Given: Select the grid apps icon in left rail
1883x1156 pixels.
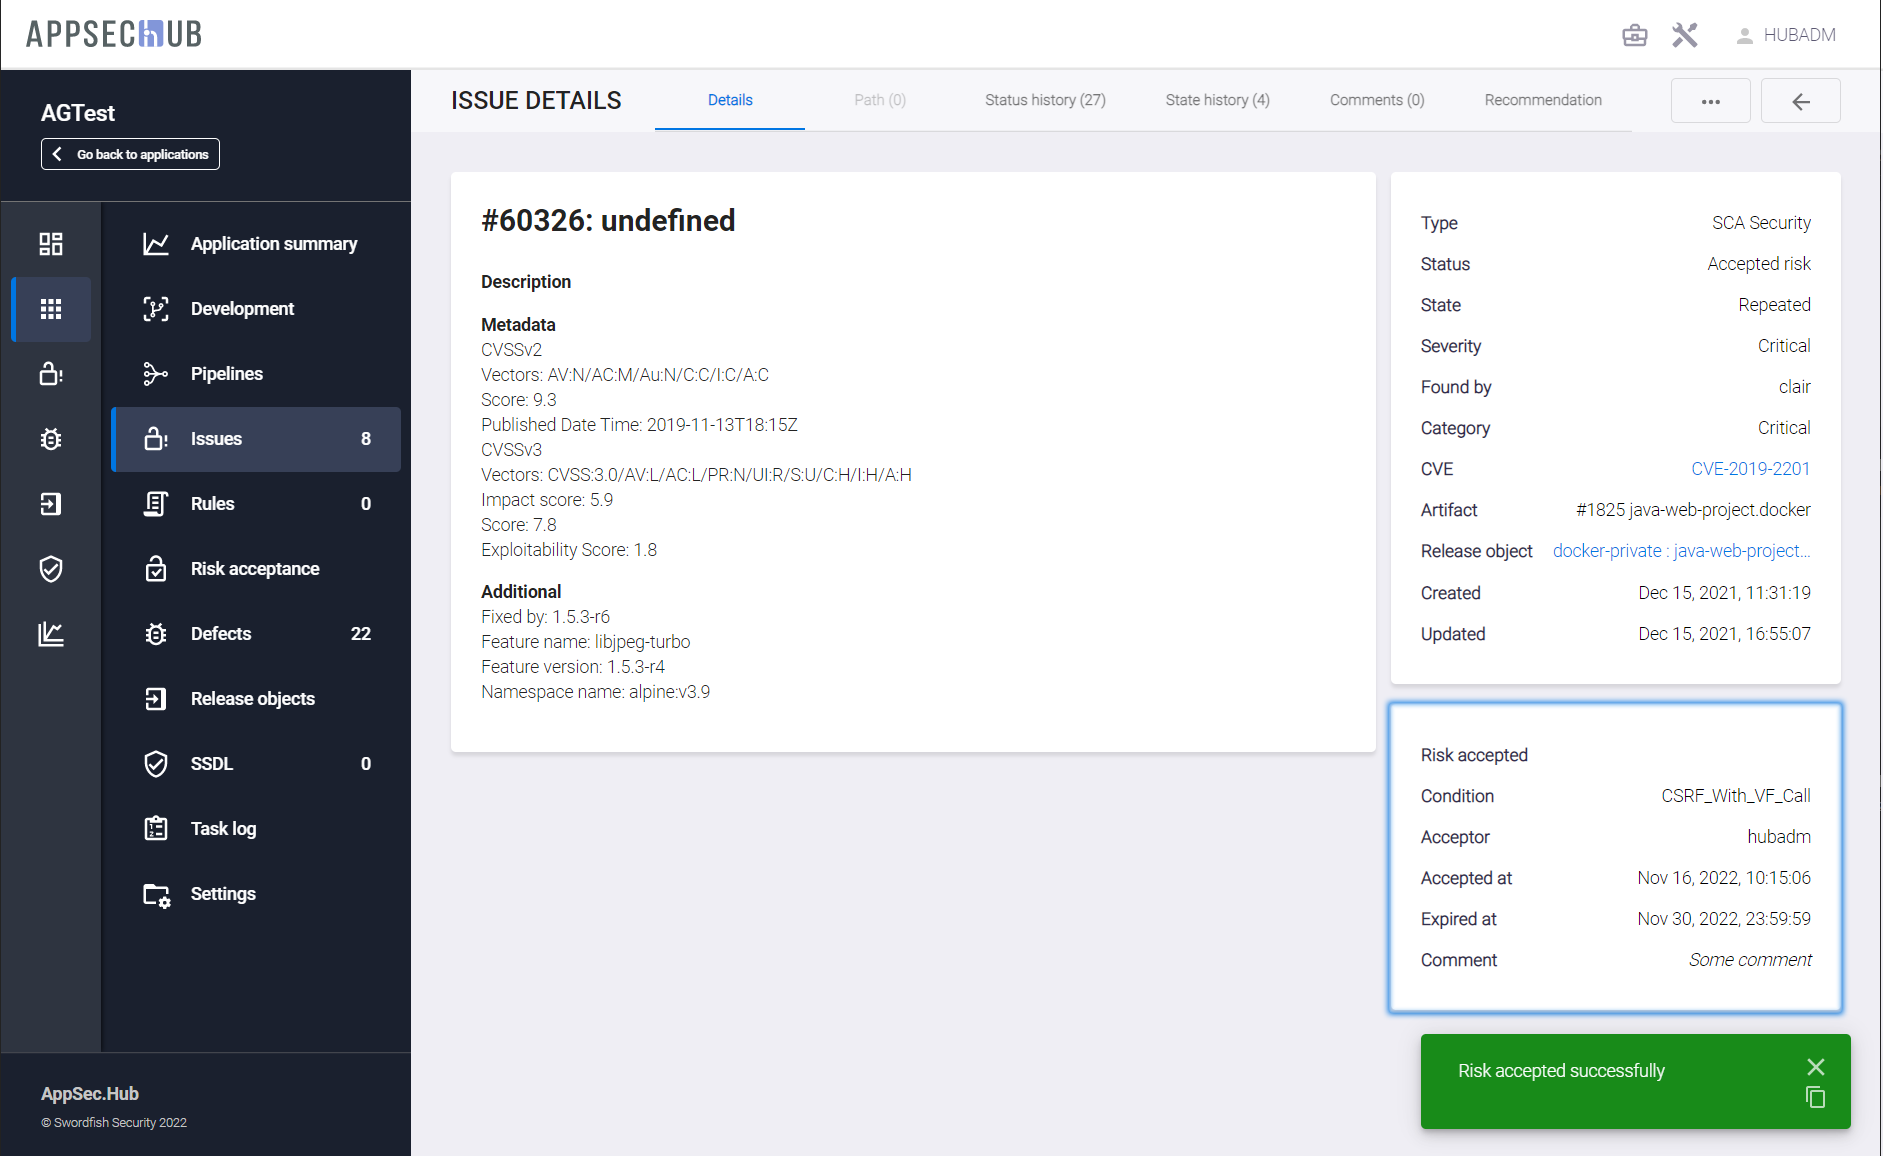Looking at the screenshot, I should pyautogui.click(x=51, y=309).
